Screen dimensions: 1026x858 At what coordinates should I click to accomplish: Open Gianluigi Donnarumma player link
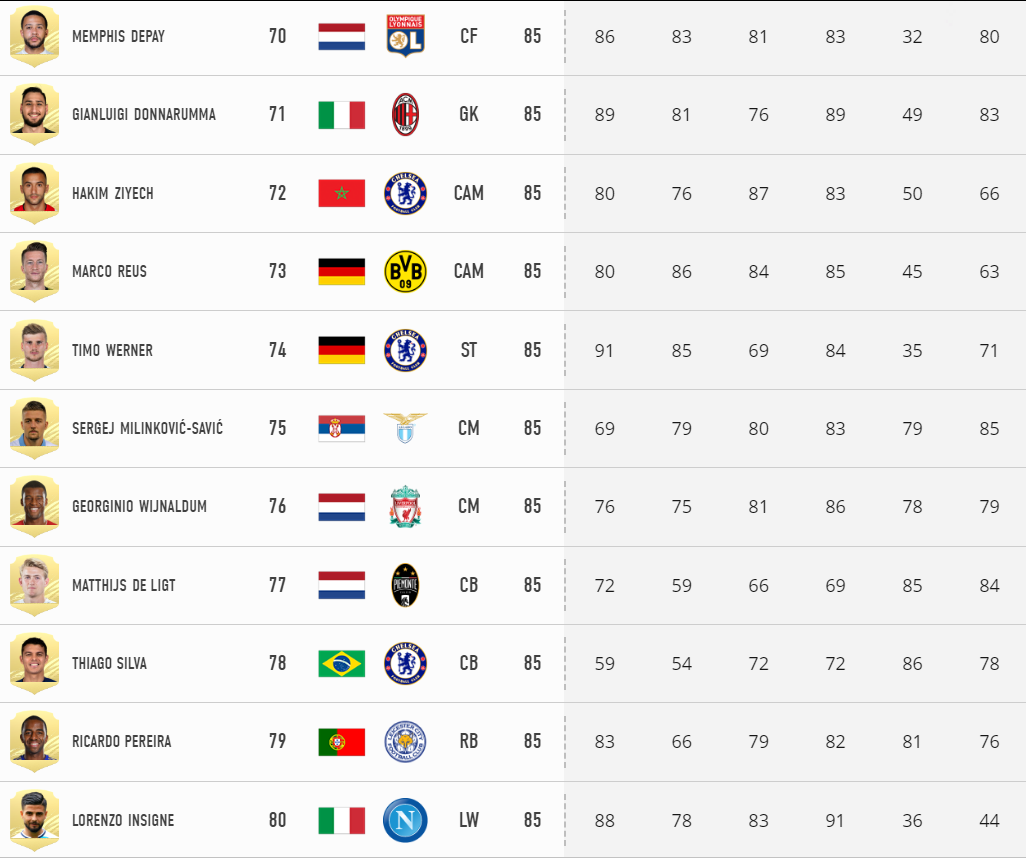pos(143,115)
